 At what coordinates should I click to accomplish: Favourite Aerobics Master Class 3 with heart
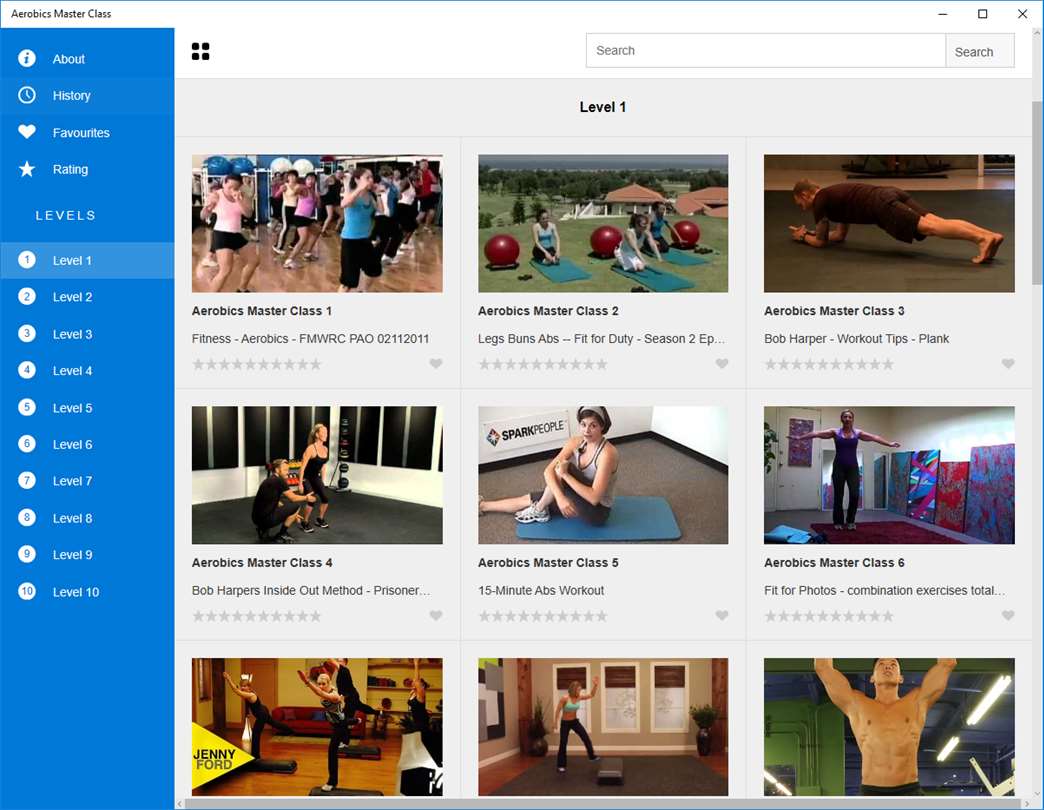[1008, 363]
